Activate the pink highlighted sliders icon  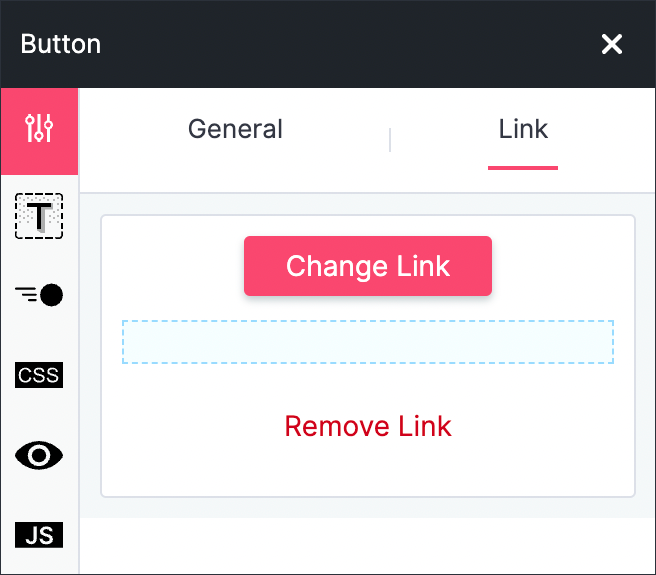click(39, 128)
